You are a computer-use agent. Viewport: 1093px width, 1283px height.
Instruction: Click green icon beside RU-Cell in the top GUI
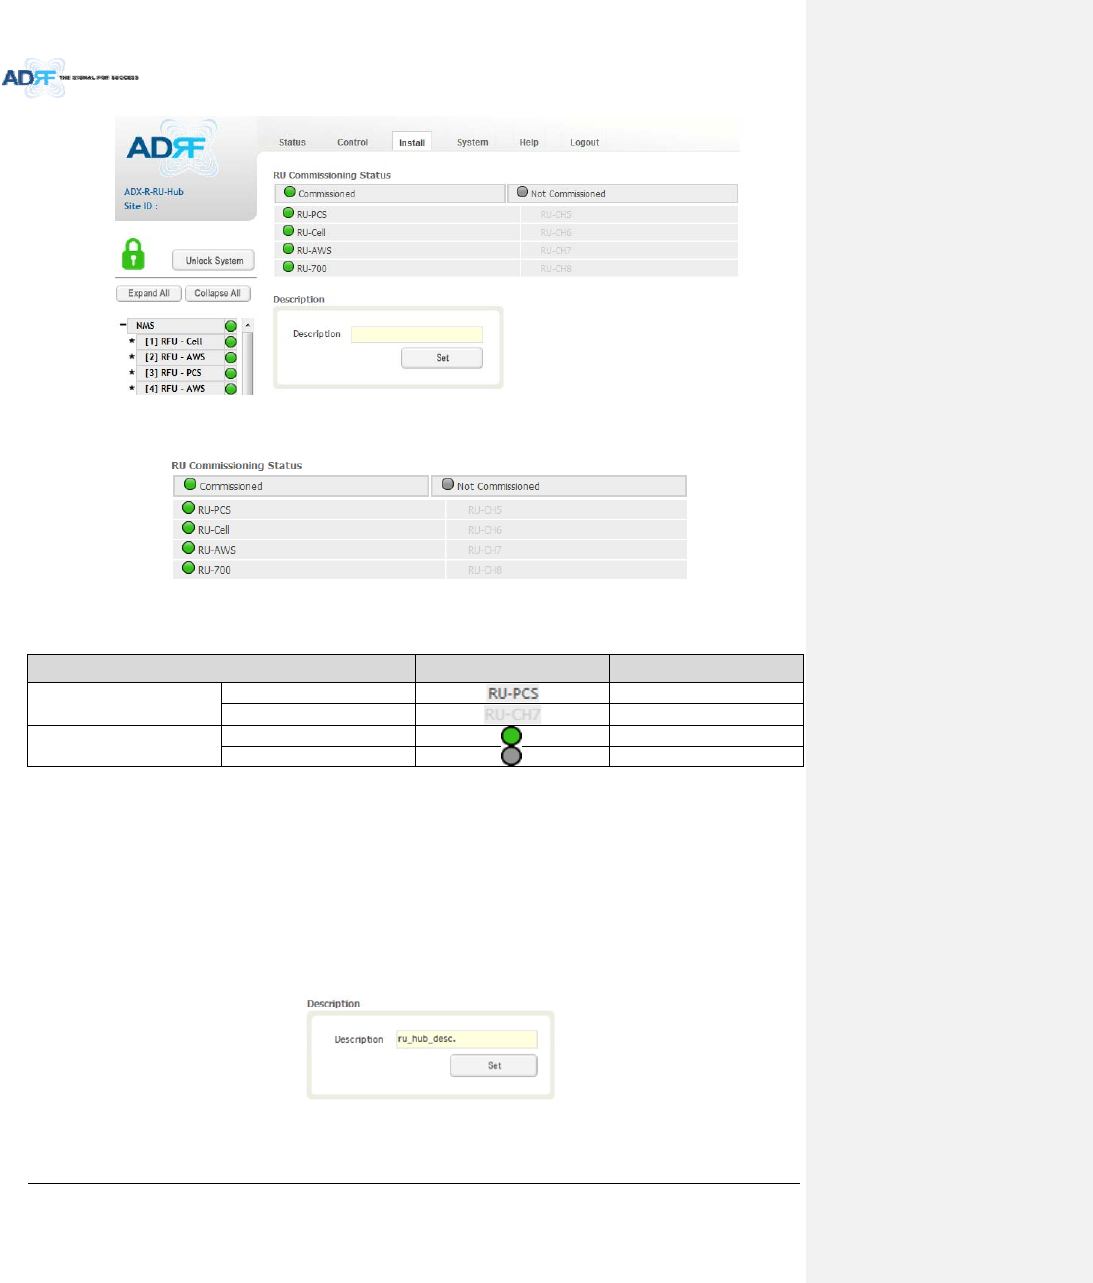pos(288,231)
